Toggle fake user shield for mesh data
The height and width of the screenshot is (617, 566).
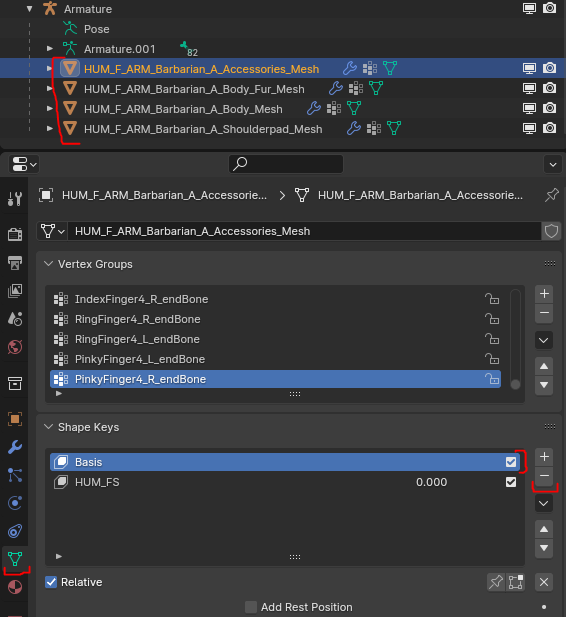551,231
